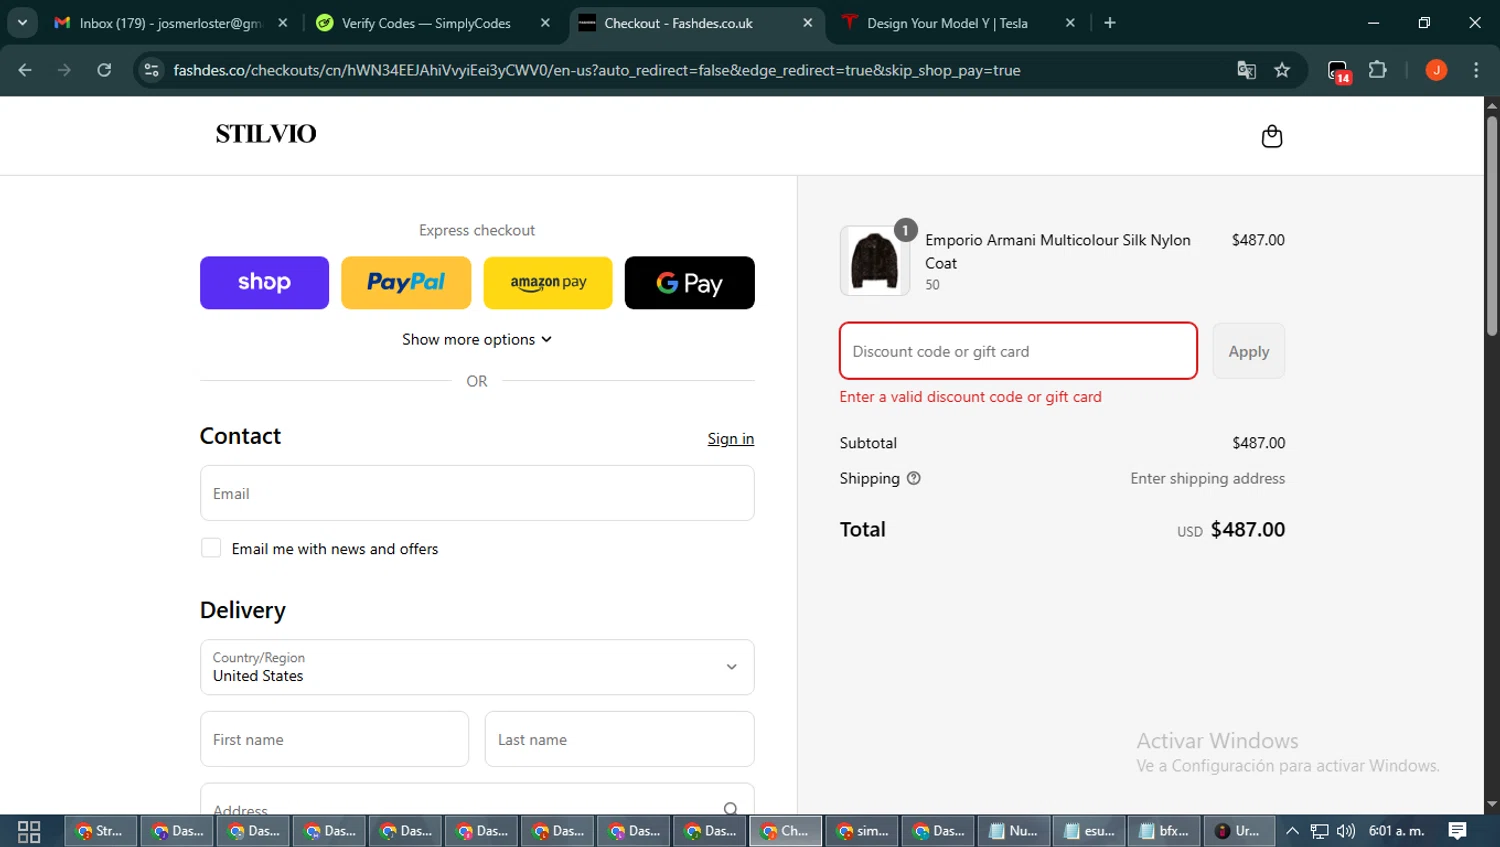This screenshot has width=1500, height=847.
Task: Open the extension with 14 badge
Action: (1338, 71)
